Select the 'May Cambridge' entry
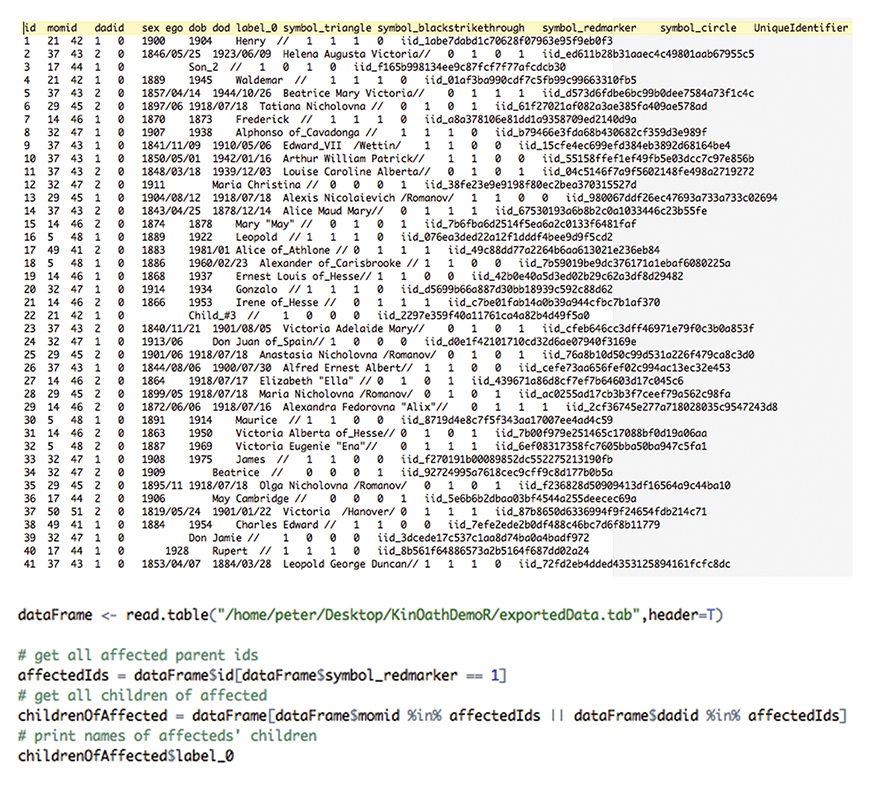Screen dimensions: 874x788 [x=250, y=499]
